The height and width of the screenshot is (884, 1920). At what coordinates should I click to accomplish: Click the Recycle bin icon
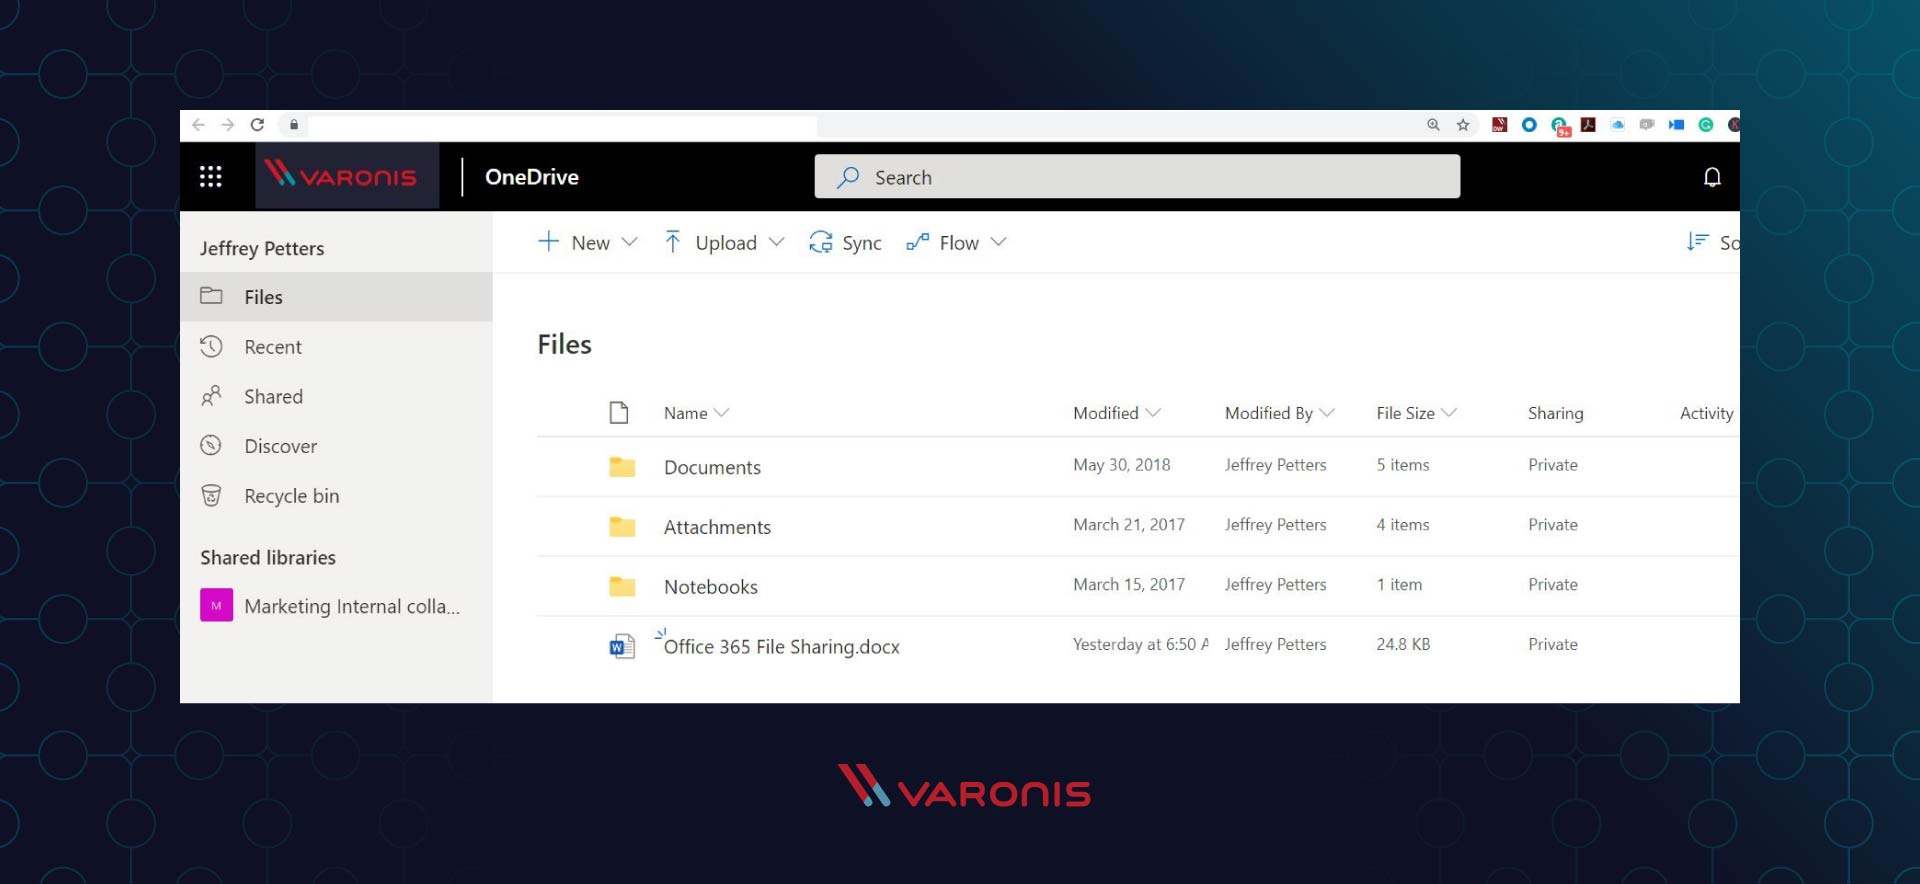click(x=211, y=496)
